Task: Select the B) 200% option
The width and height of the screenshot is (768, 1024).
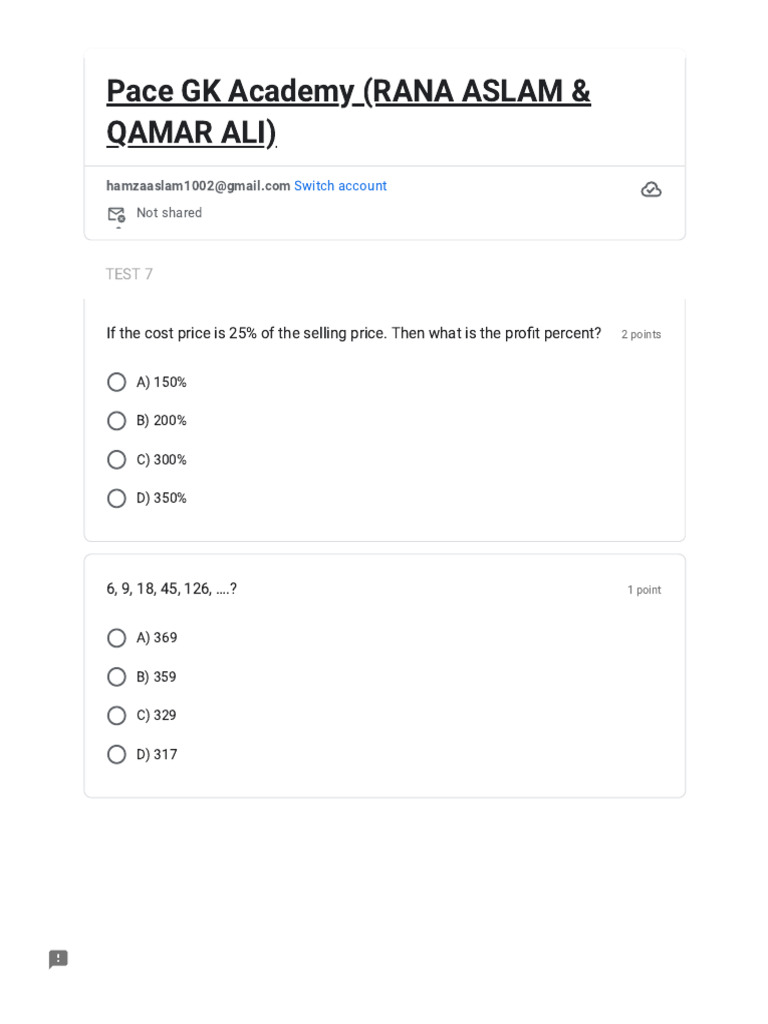Action: click(x=117, y=421)
